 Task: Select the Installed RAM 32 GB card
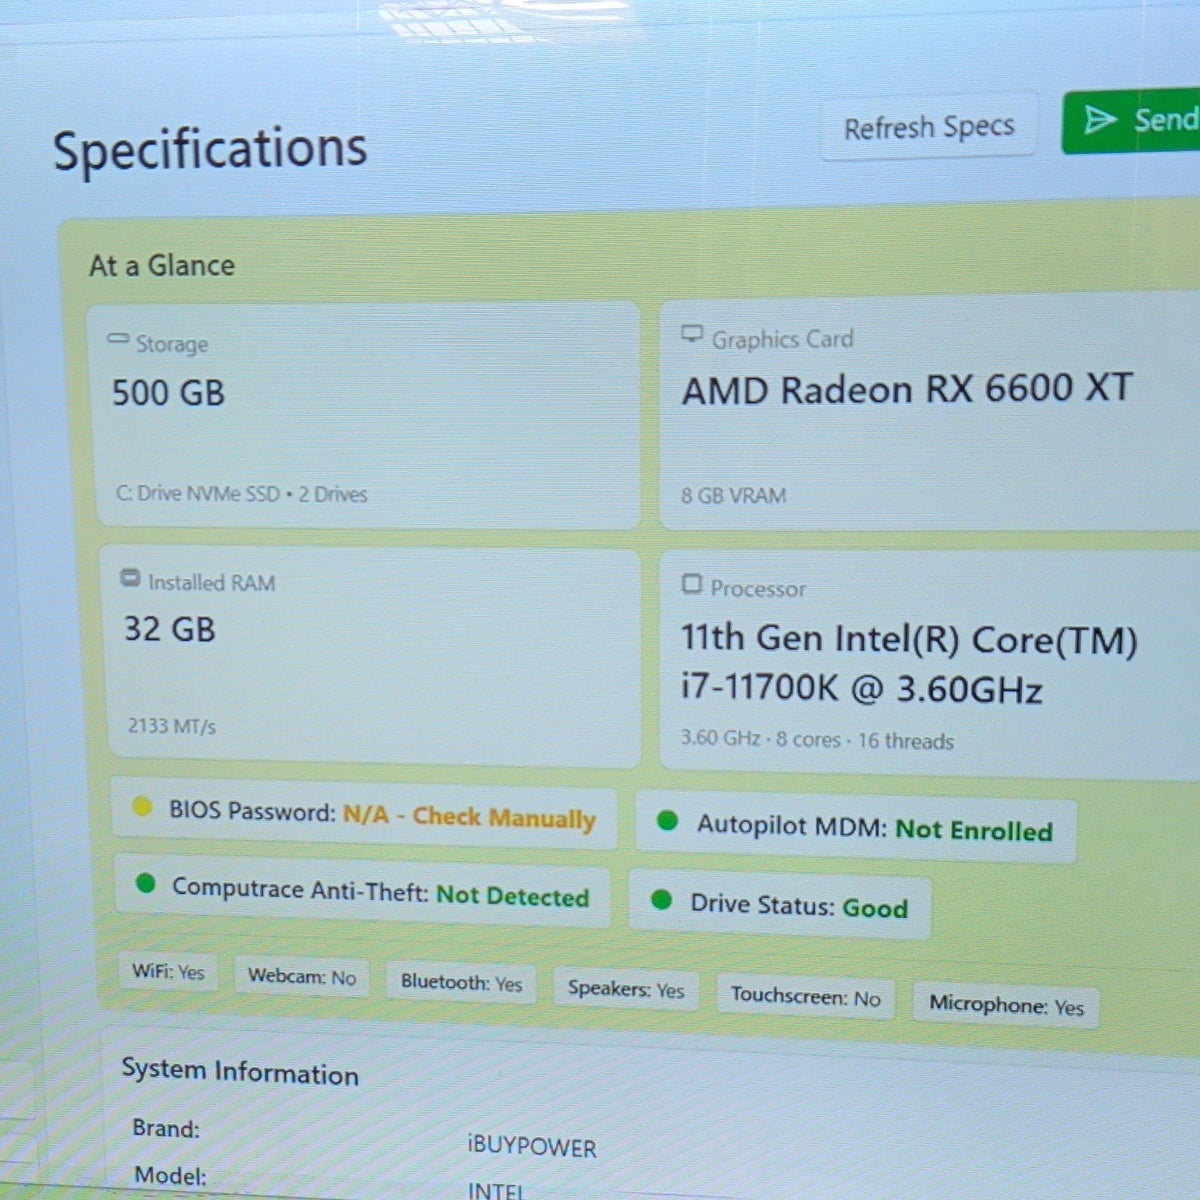[x=371, y=656]
